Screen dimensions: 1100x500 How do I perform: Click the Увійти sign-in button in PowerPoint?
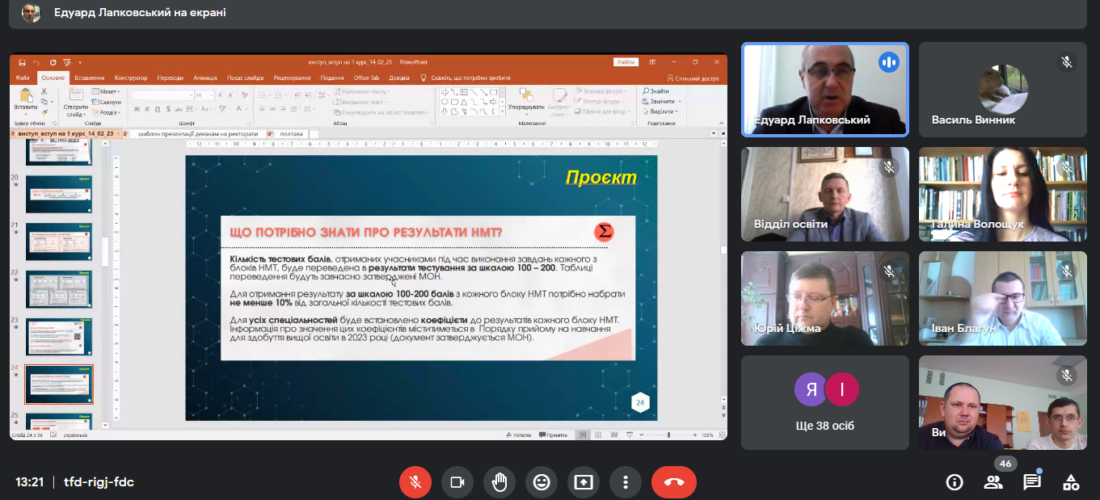coord(626,62)
